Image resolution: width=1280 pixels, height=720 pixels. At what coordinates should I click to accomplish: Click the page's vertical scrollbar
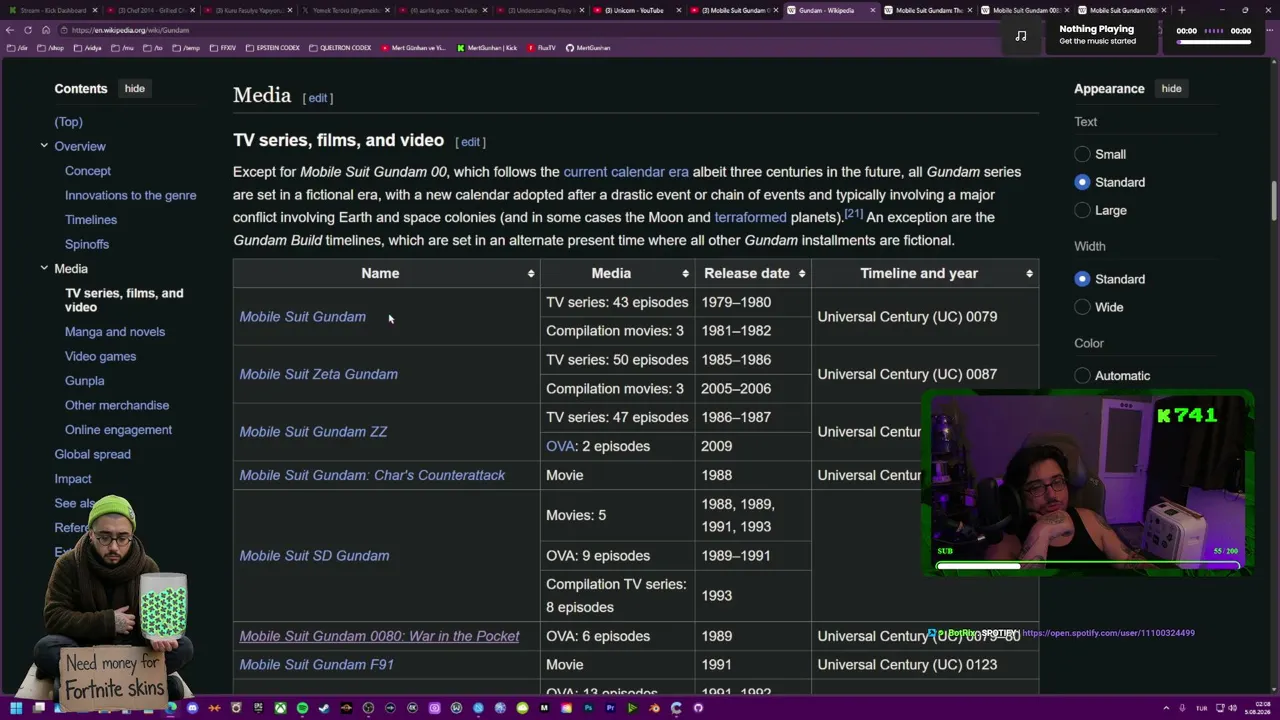[x=1274, y=200]
